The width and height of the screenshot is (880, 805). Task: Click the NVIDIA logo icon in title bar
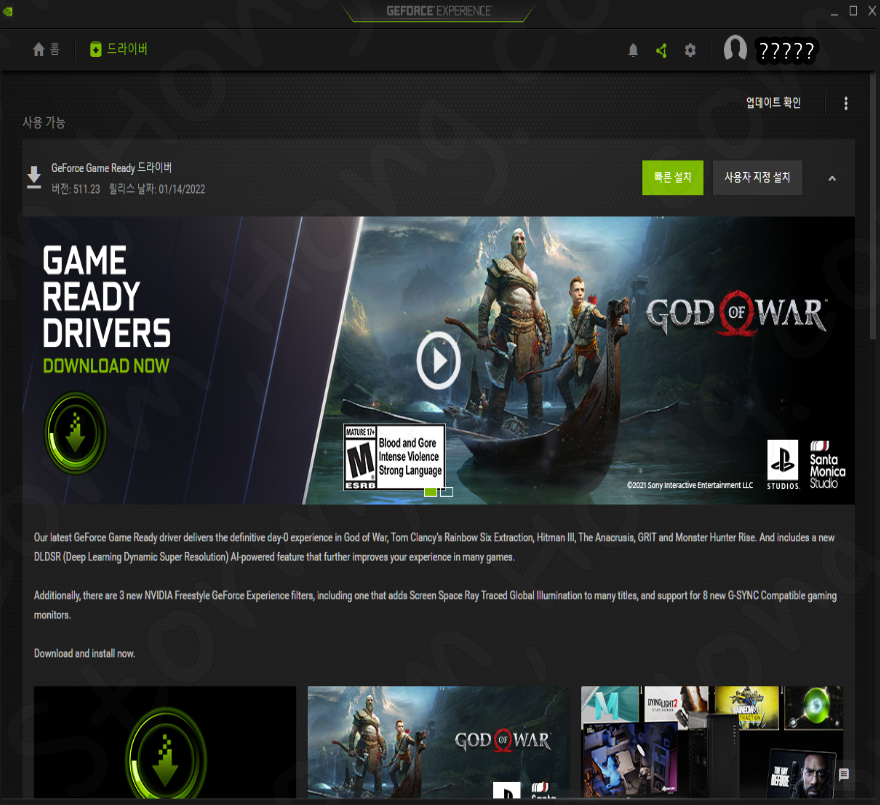pos(7,11)
